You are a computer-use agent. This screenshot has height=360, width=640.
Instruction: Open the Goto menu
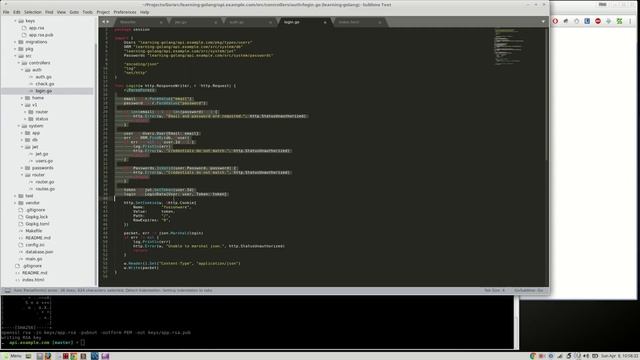pos(74,12)
